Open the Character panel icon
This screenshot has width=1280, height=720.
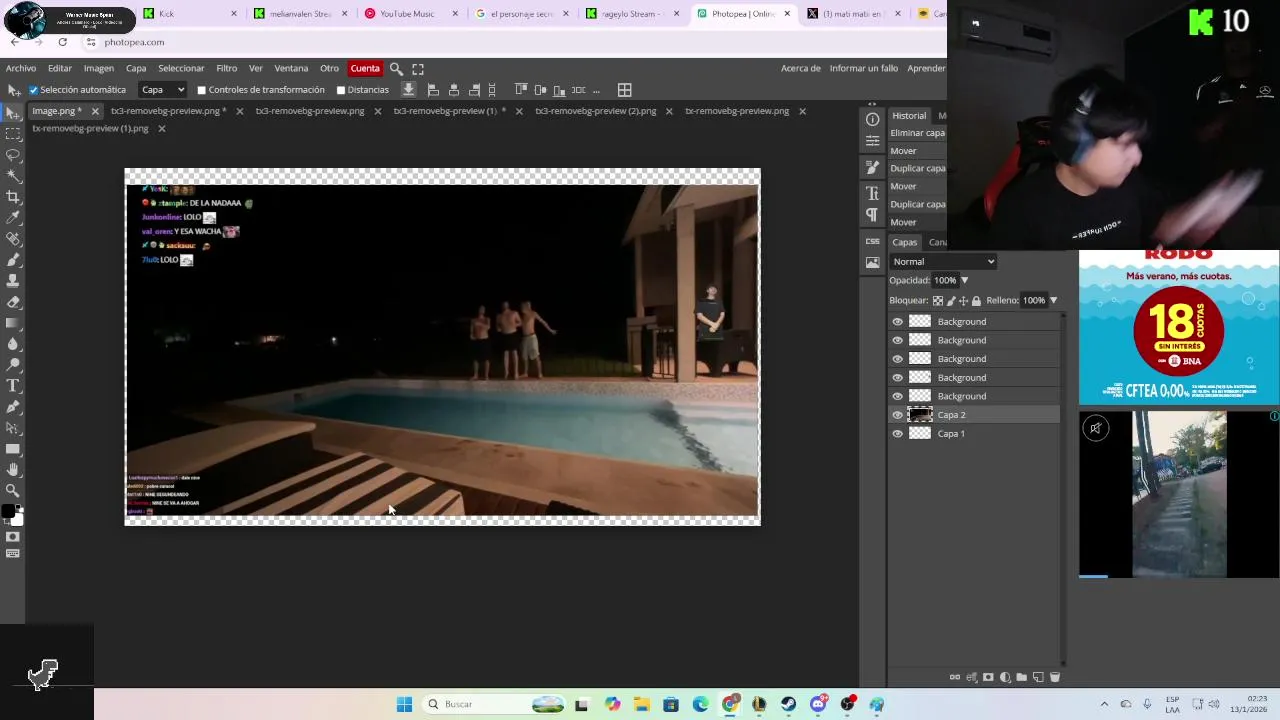point(872,193)
